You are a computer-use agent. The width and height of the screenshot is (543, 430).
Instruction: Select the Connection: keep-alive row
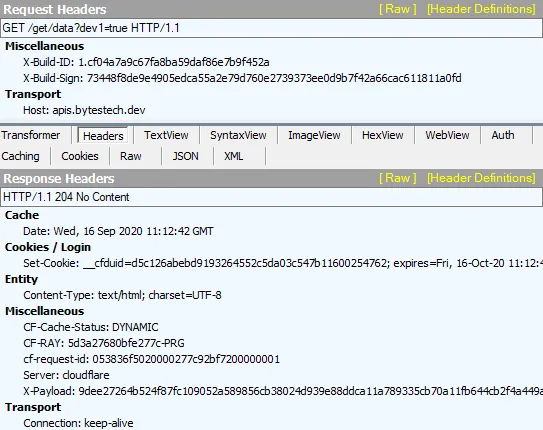coord(78,423)
